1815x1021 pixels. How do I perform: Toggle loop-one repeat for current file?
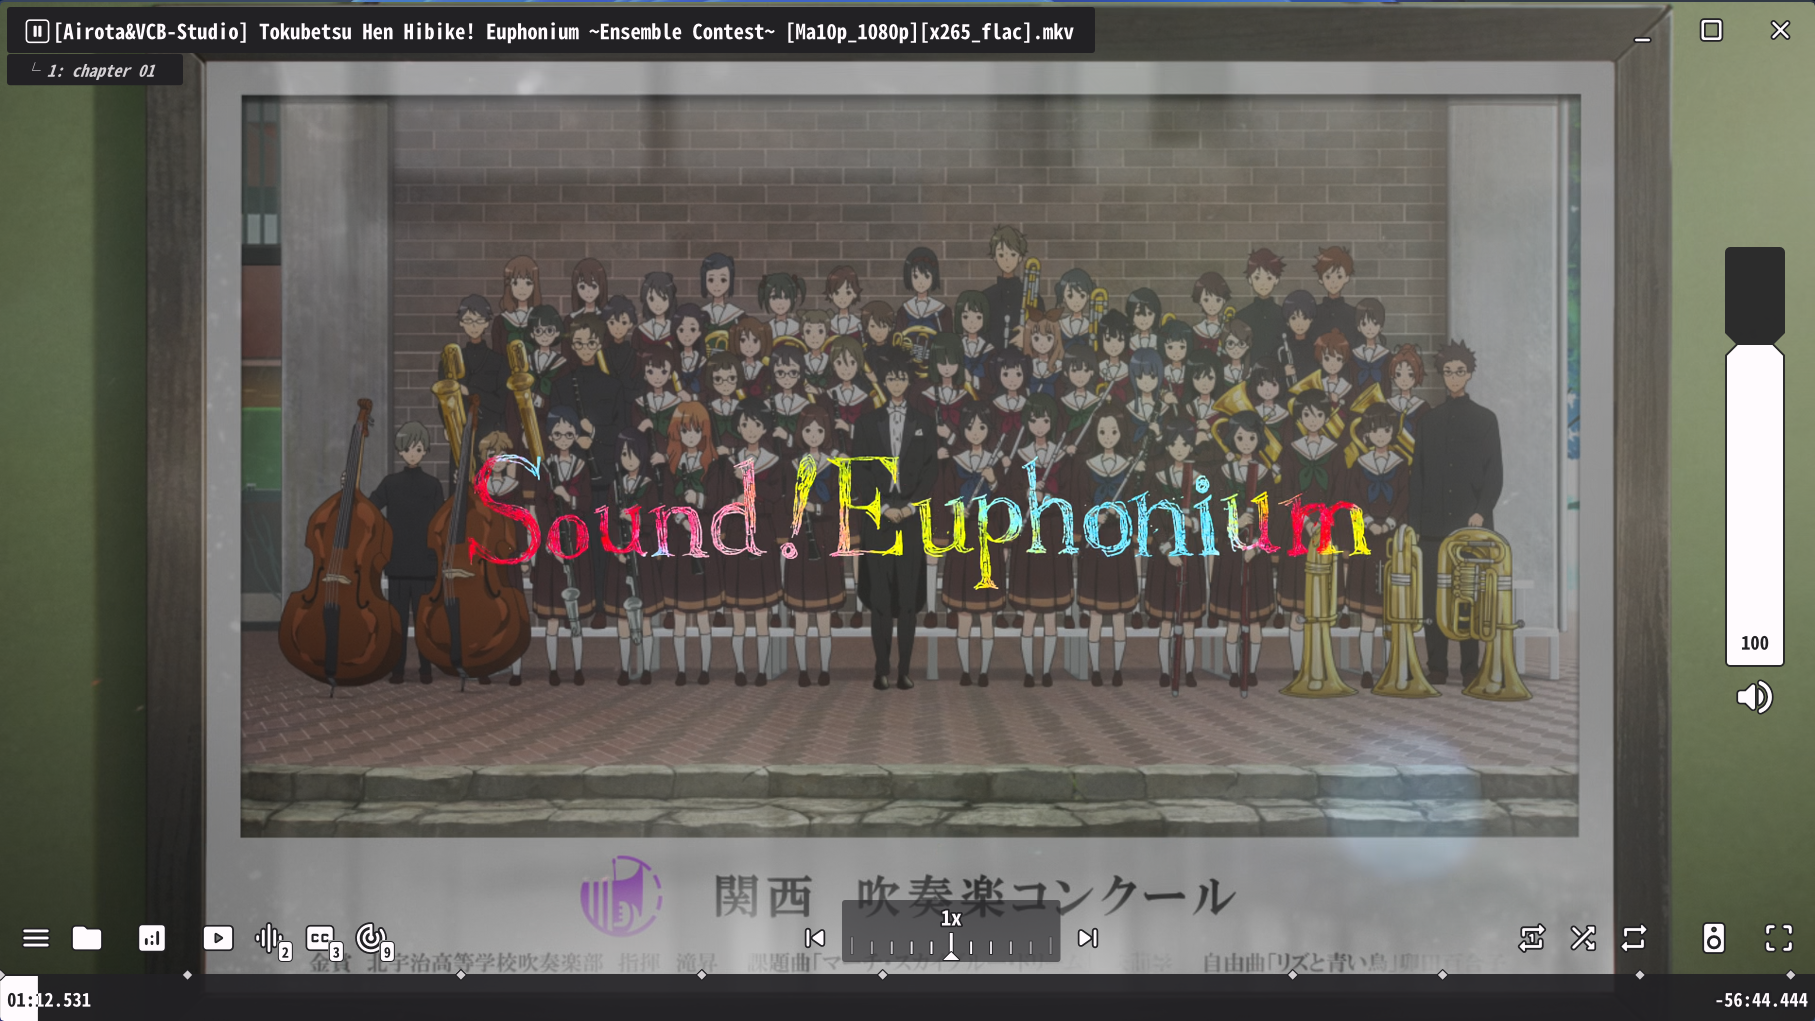[x=1531, y=938]
